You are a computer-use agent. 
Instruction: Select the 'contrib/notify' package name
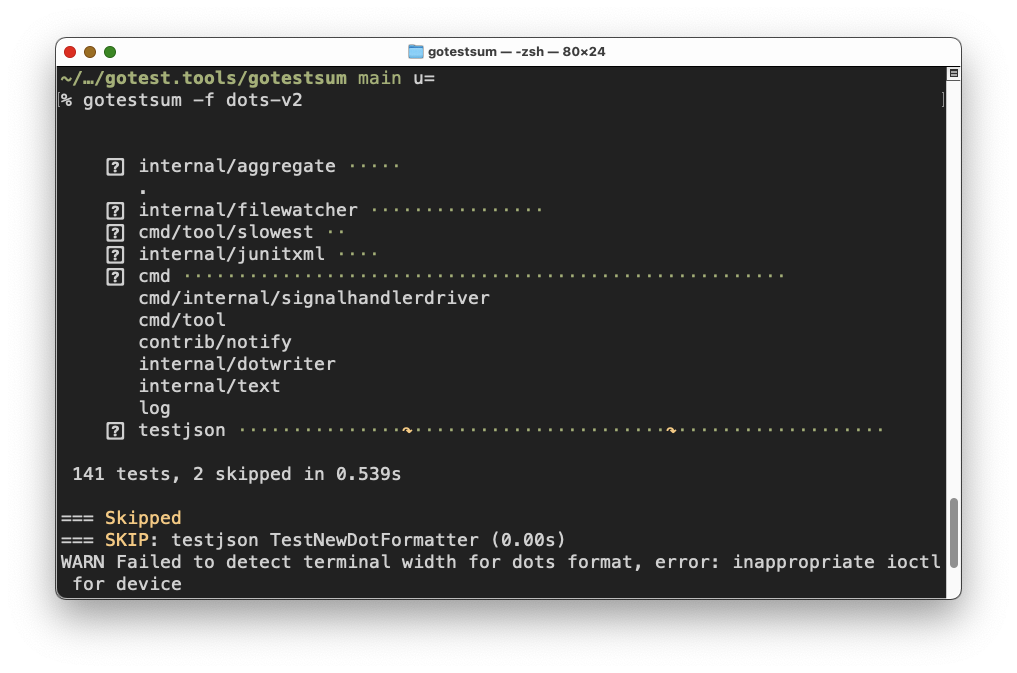point(215,341)
